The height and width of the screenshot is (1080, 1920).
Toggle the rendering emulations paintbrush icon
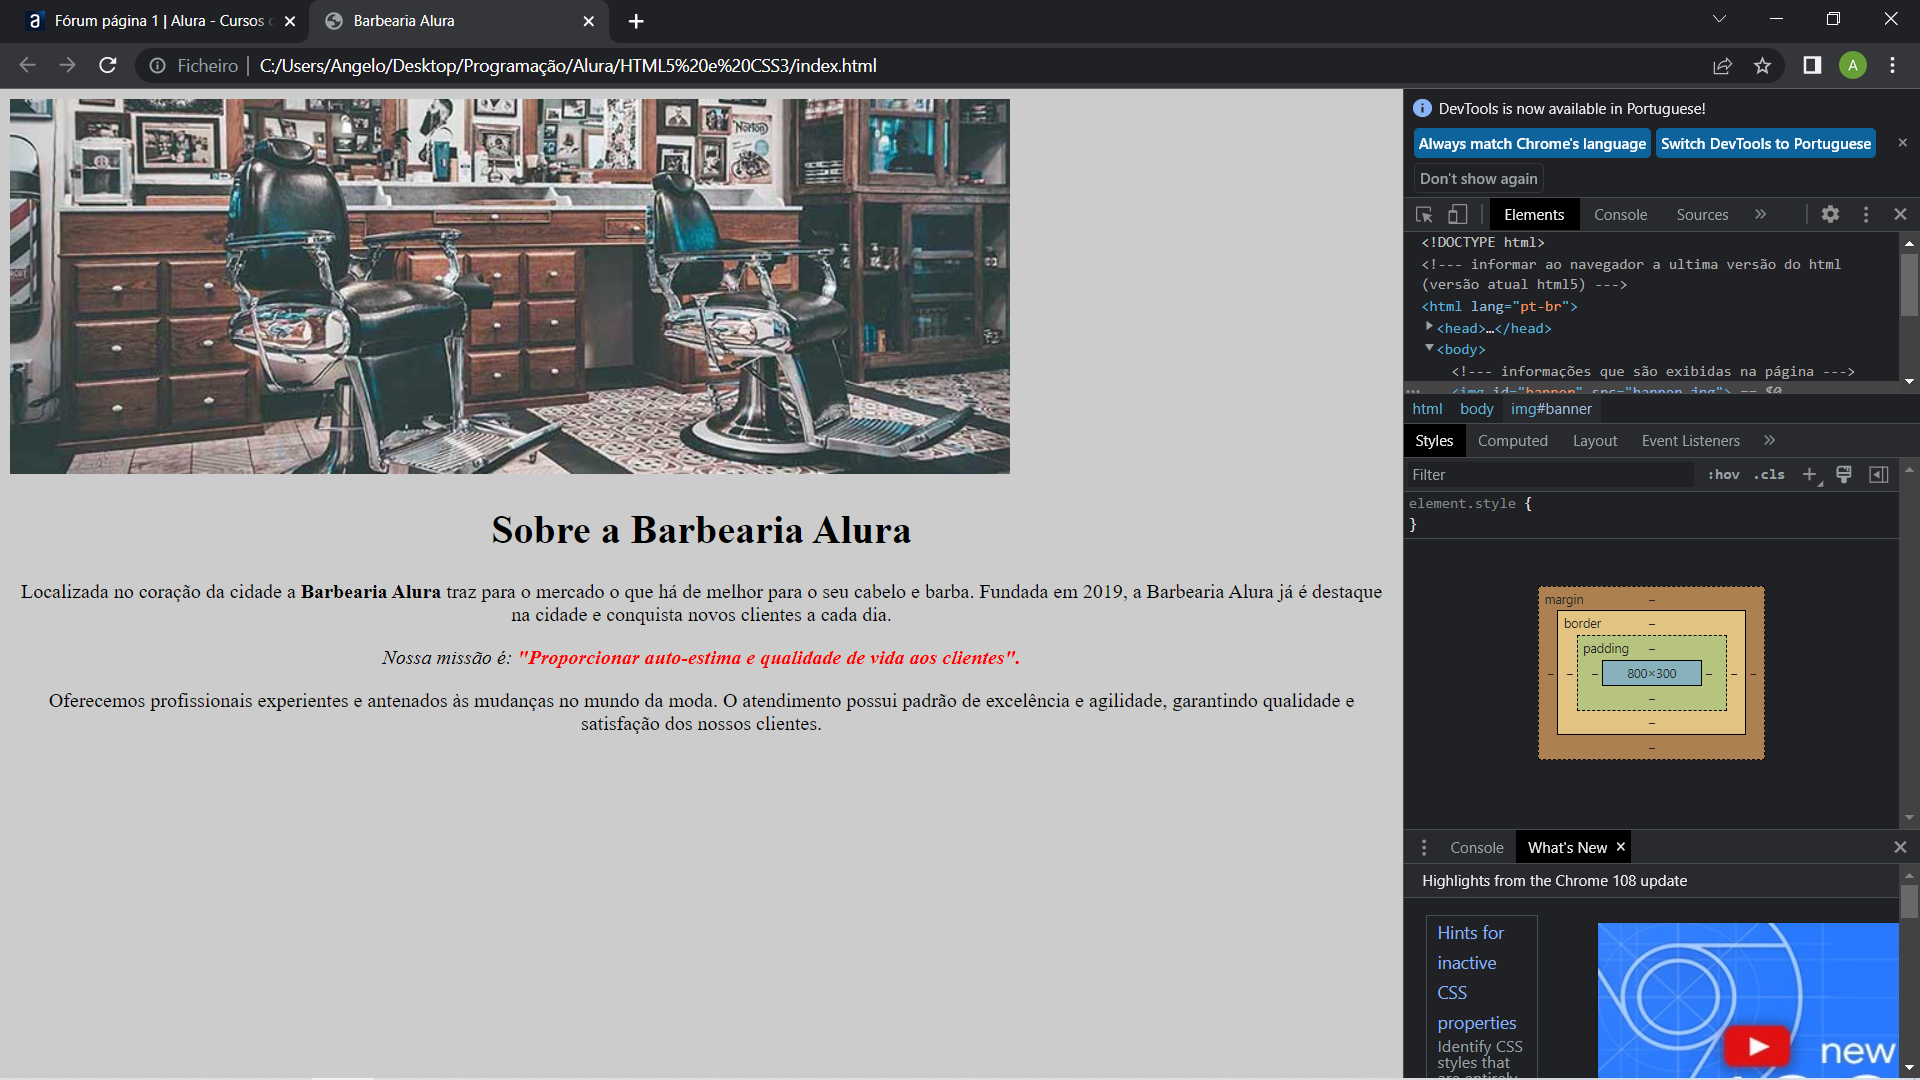1844,474
